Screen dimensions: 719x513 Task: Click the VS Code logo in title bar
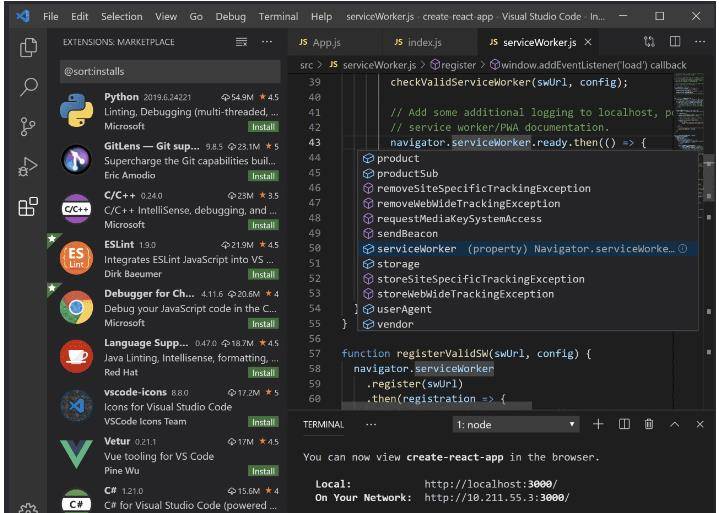click(x=23, y=17)
